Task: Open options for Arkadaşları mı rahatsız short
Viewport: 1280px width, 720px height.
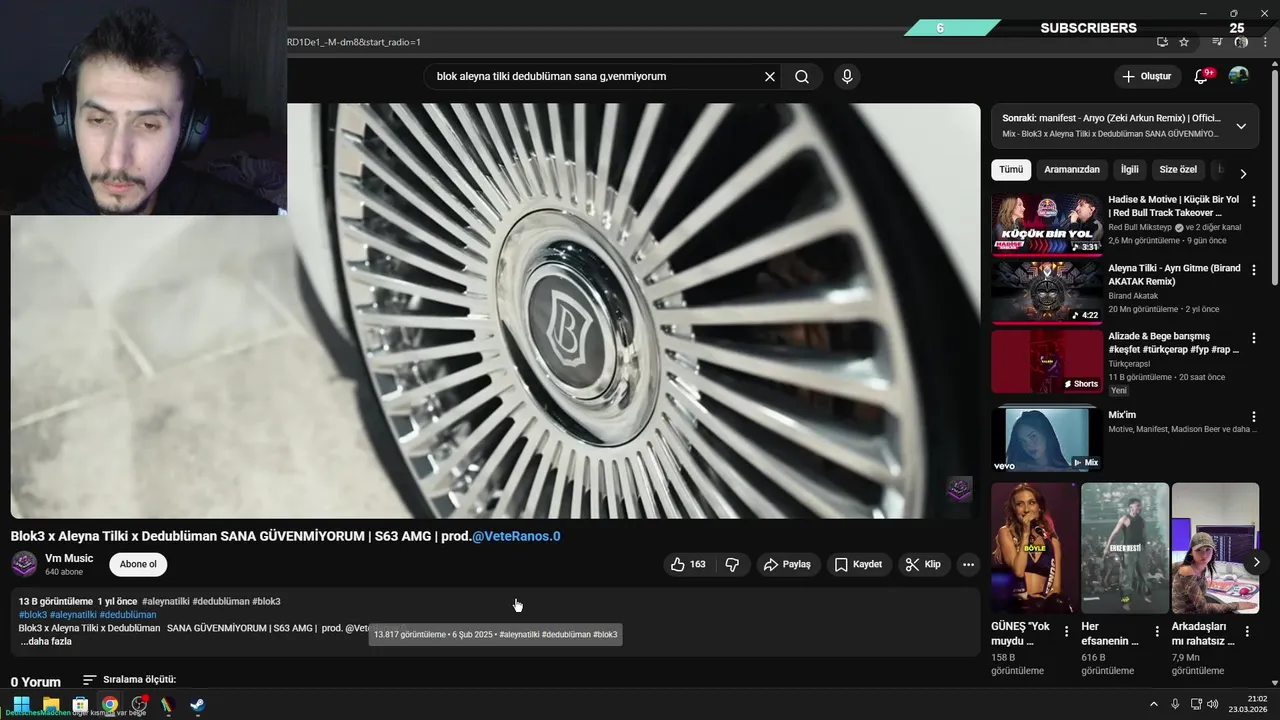Action: [1247, 632]
